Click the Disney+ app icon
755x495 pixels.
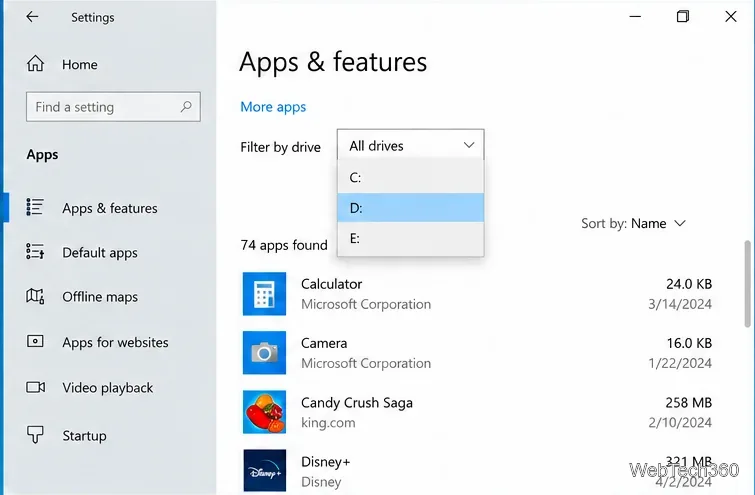click(x=264, y=470)
